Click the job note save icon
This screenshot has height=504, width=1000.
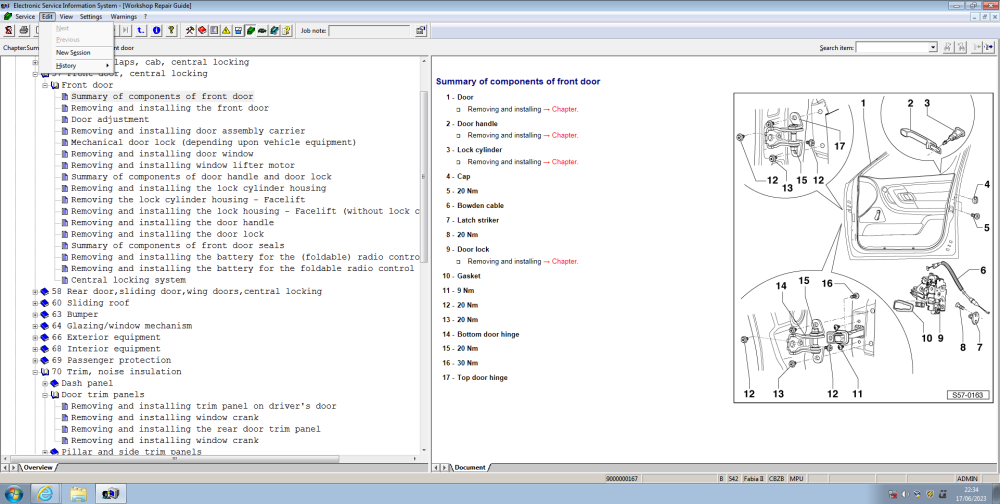click(x=420, y=30)
